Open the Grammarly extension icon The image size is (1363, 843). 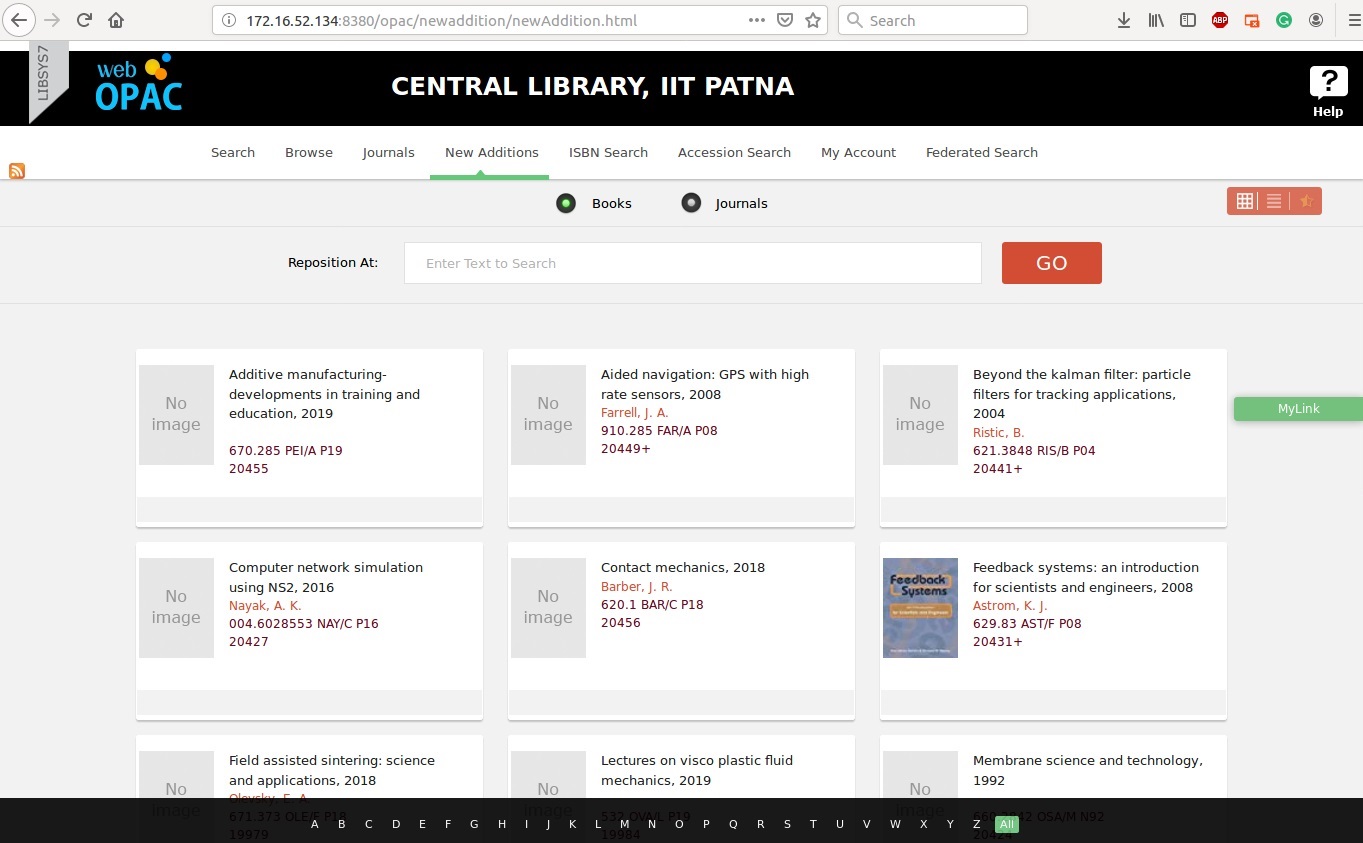point(1284,20)
